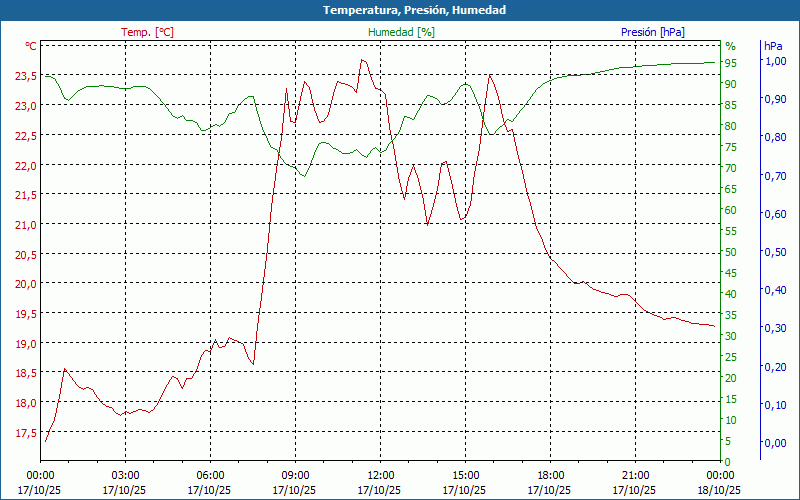This screenshot has height=500, width=800.
Task: Select the red 'Temp. [°C]' legend label
Action: (x=147, y=32)
